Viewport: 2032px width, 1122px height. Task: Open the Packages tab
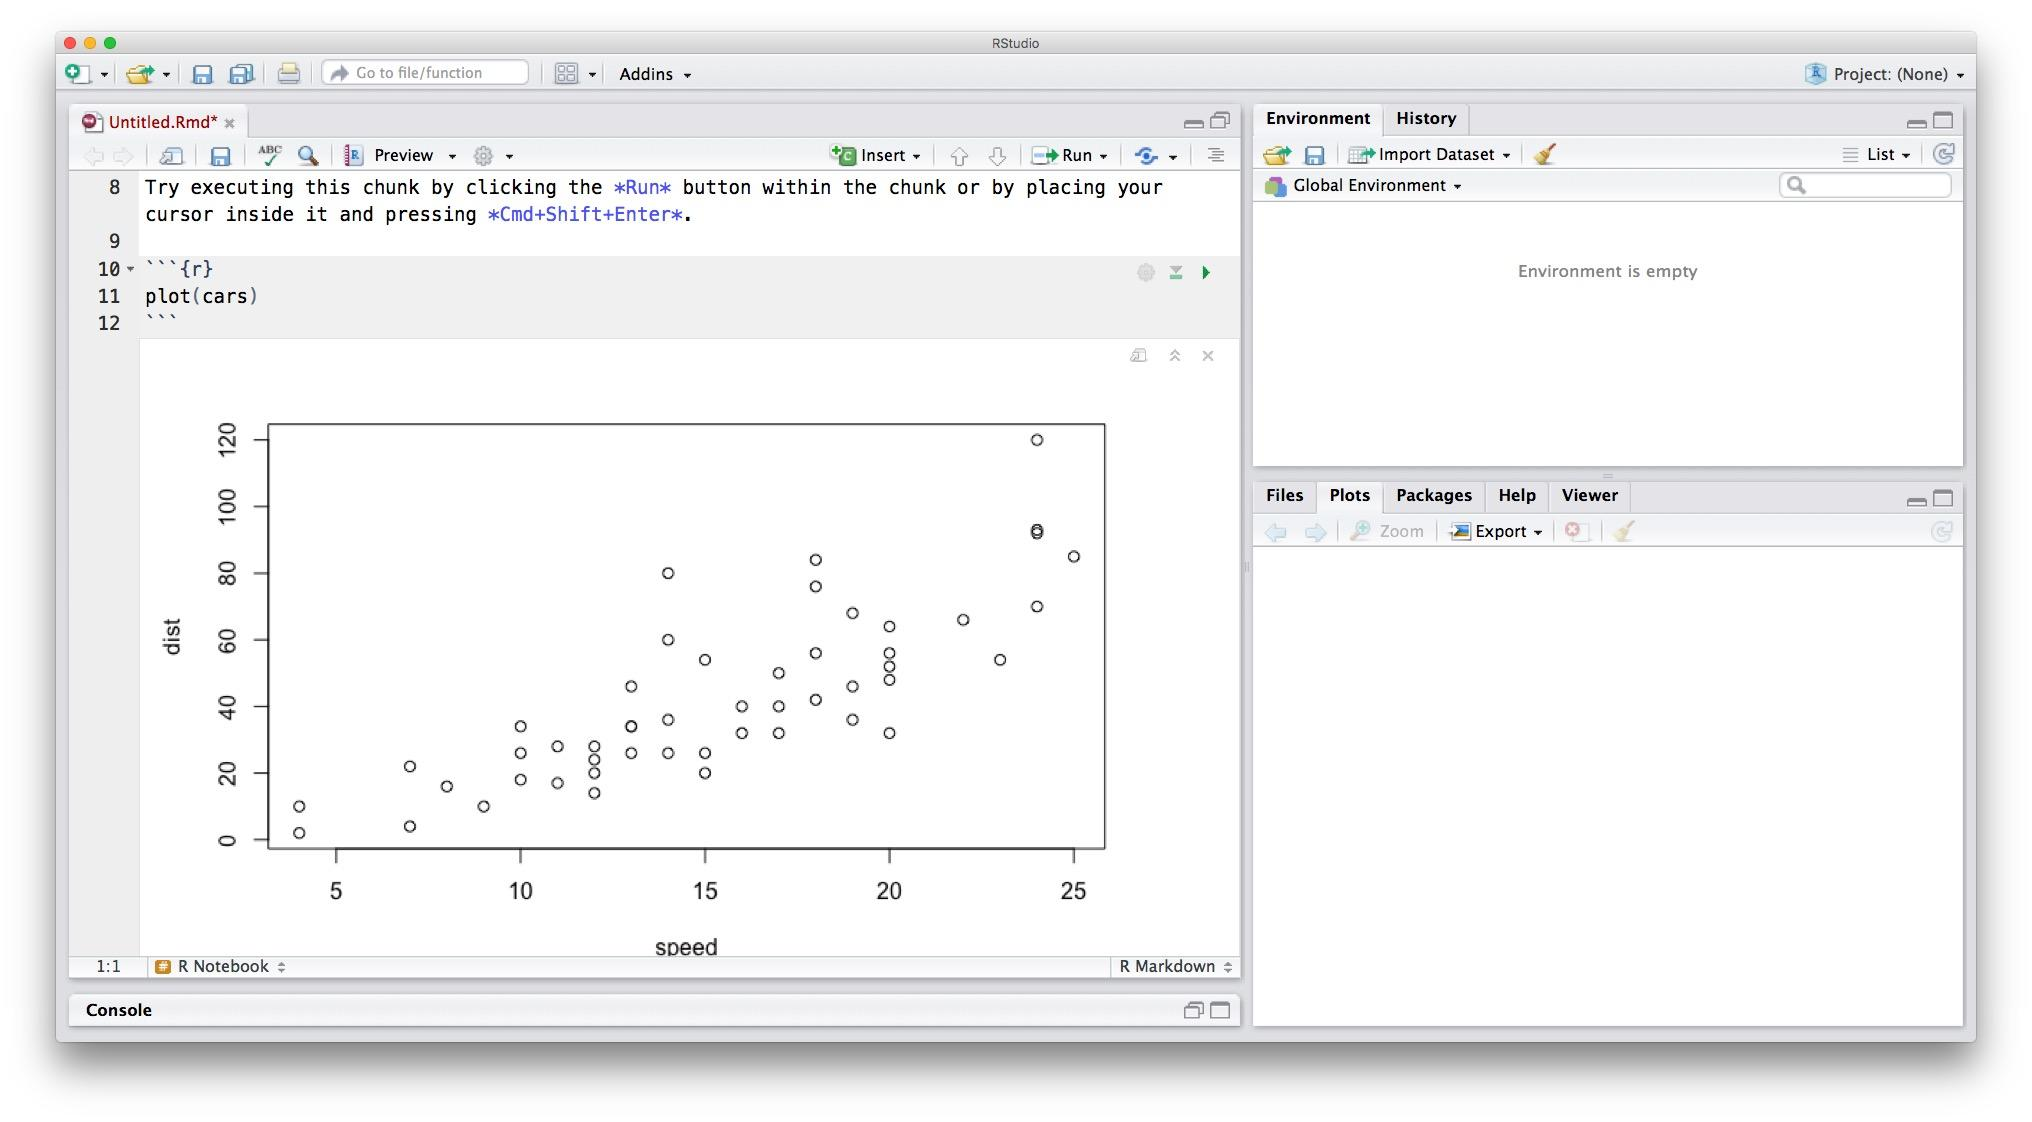1433,495
